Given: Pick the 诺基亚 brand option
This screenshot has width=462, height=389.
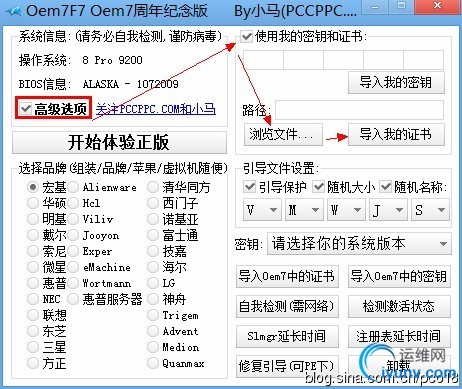Looking at the screenshot, I should pos(153,219).
